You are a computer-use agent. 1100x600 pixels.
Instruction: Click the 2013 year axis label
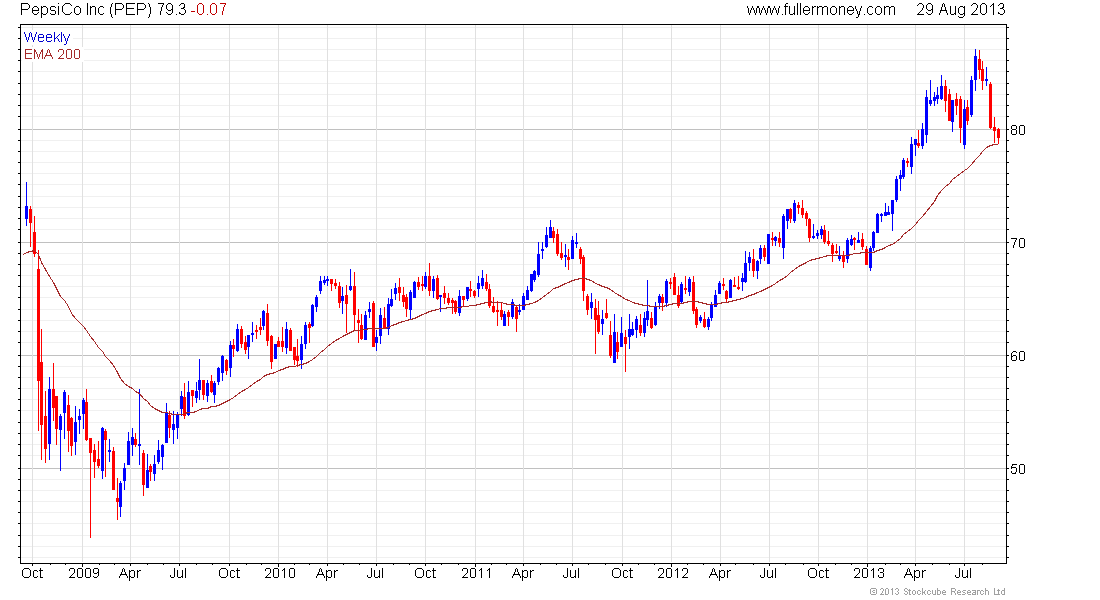coord(868,573)
